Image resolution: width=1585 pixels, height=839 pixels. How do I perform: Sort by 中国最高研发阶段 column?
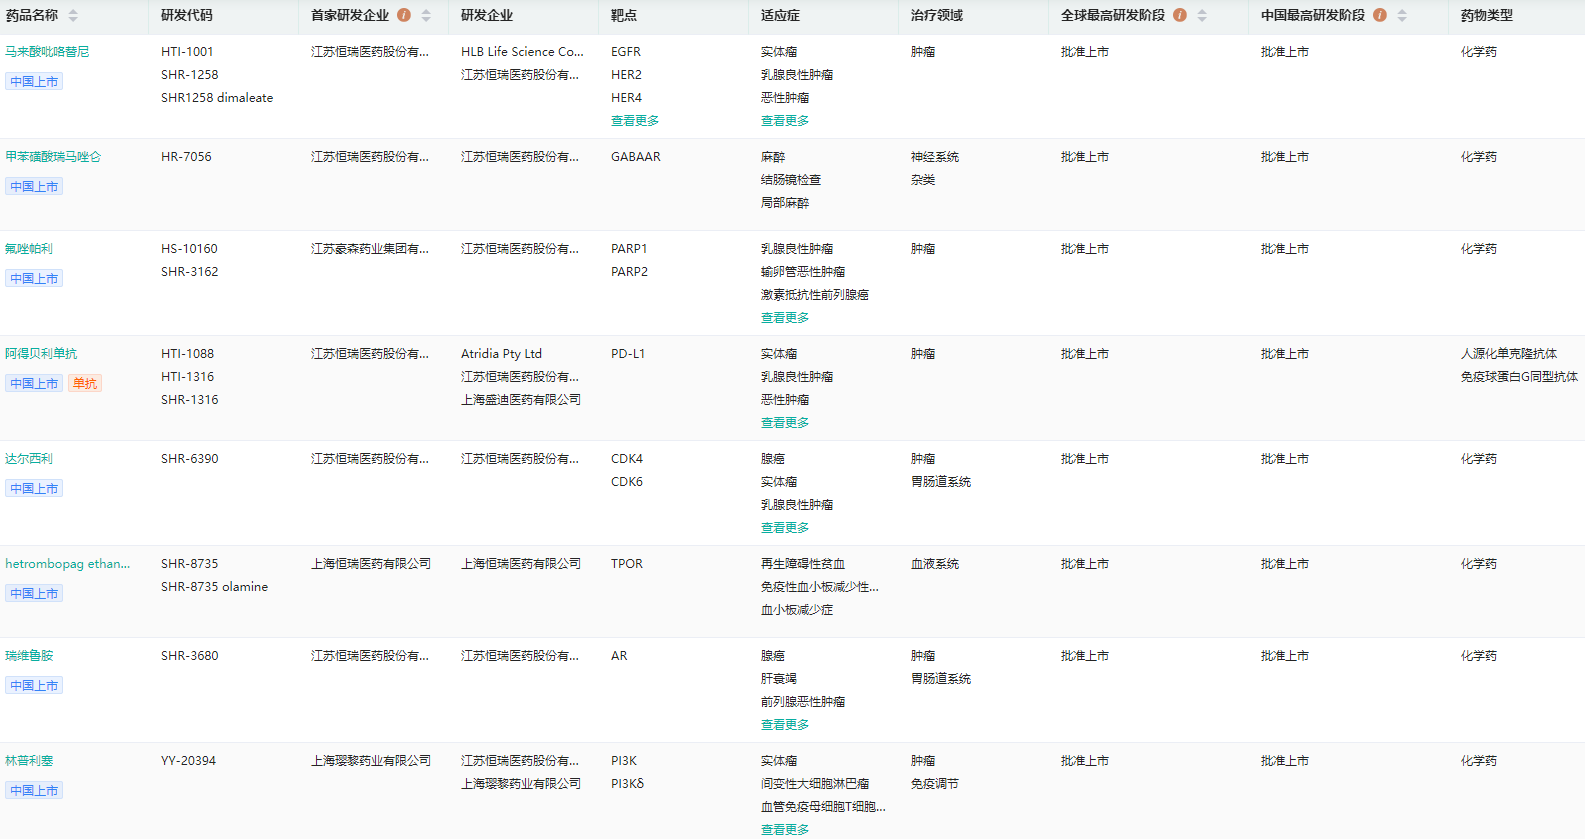tap(1402, 16)
